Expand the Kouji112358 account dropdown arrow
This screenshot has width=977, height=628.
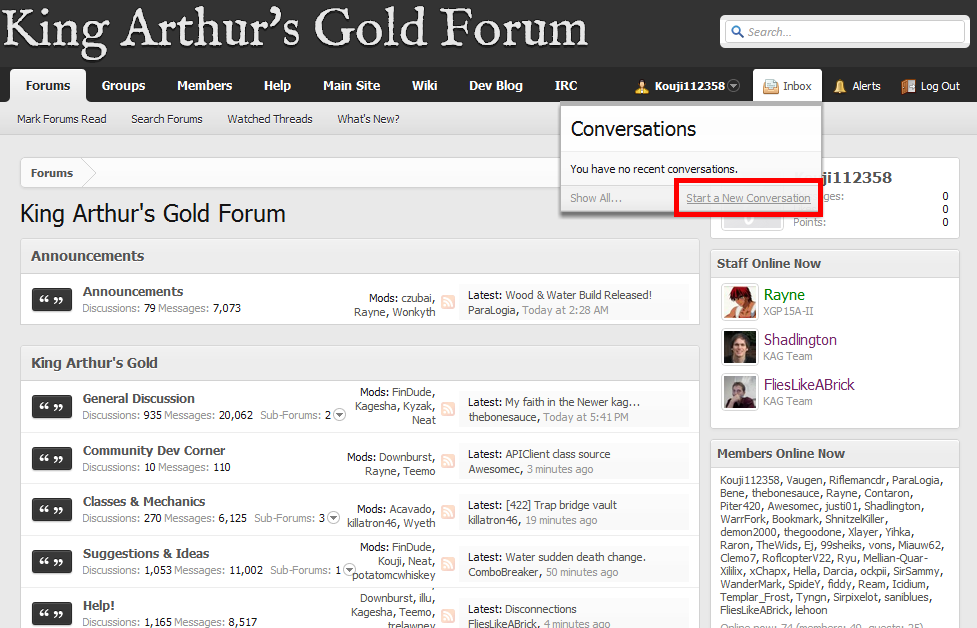pos(734,87)
